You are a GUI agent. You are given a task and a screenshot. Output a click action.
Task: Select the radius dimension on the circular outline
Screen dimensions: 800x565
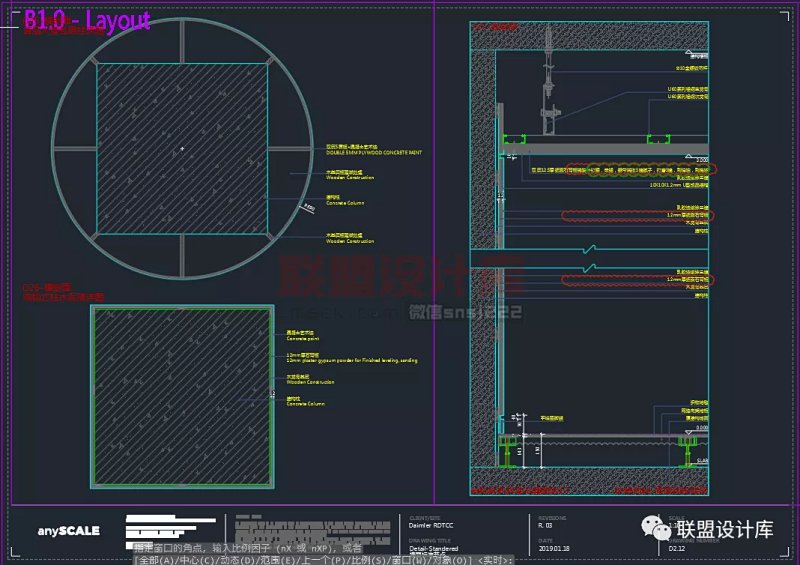(308, 207)
